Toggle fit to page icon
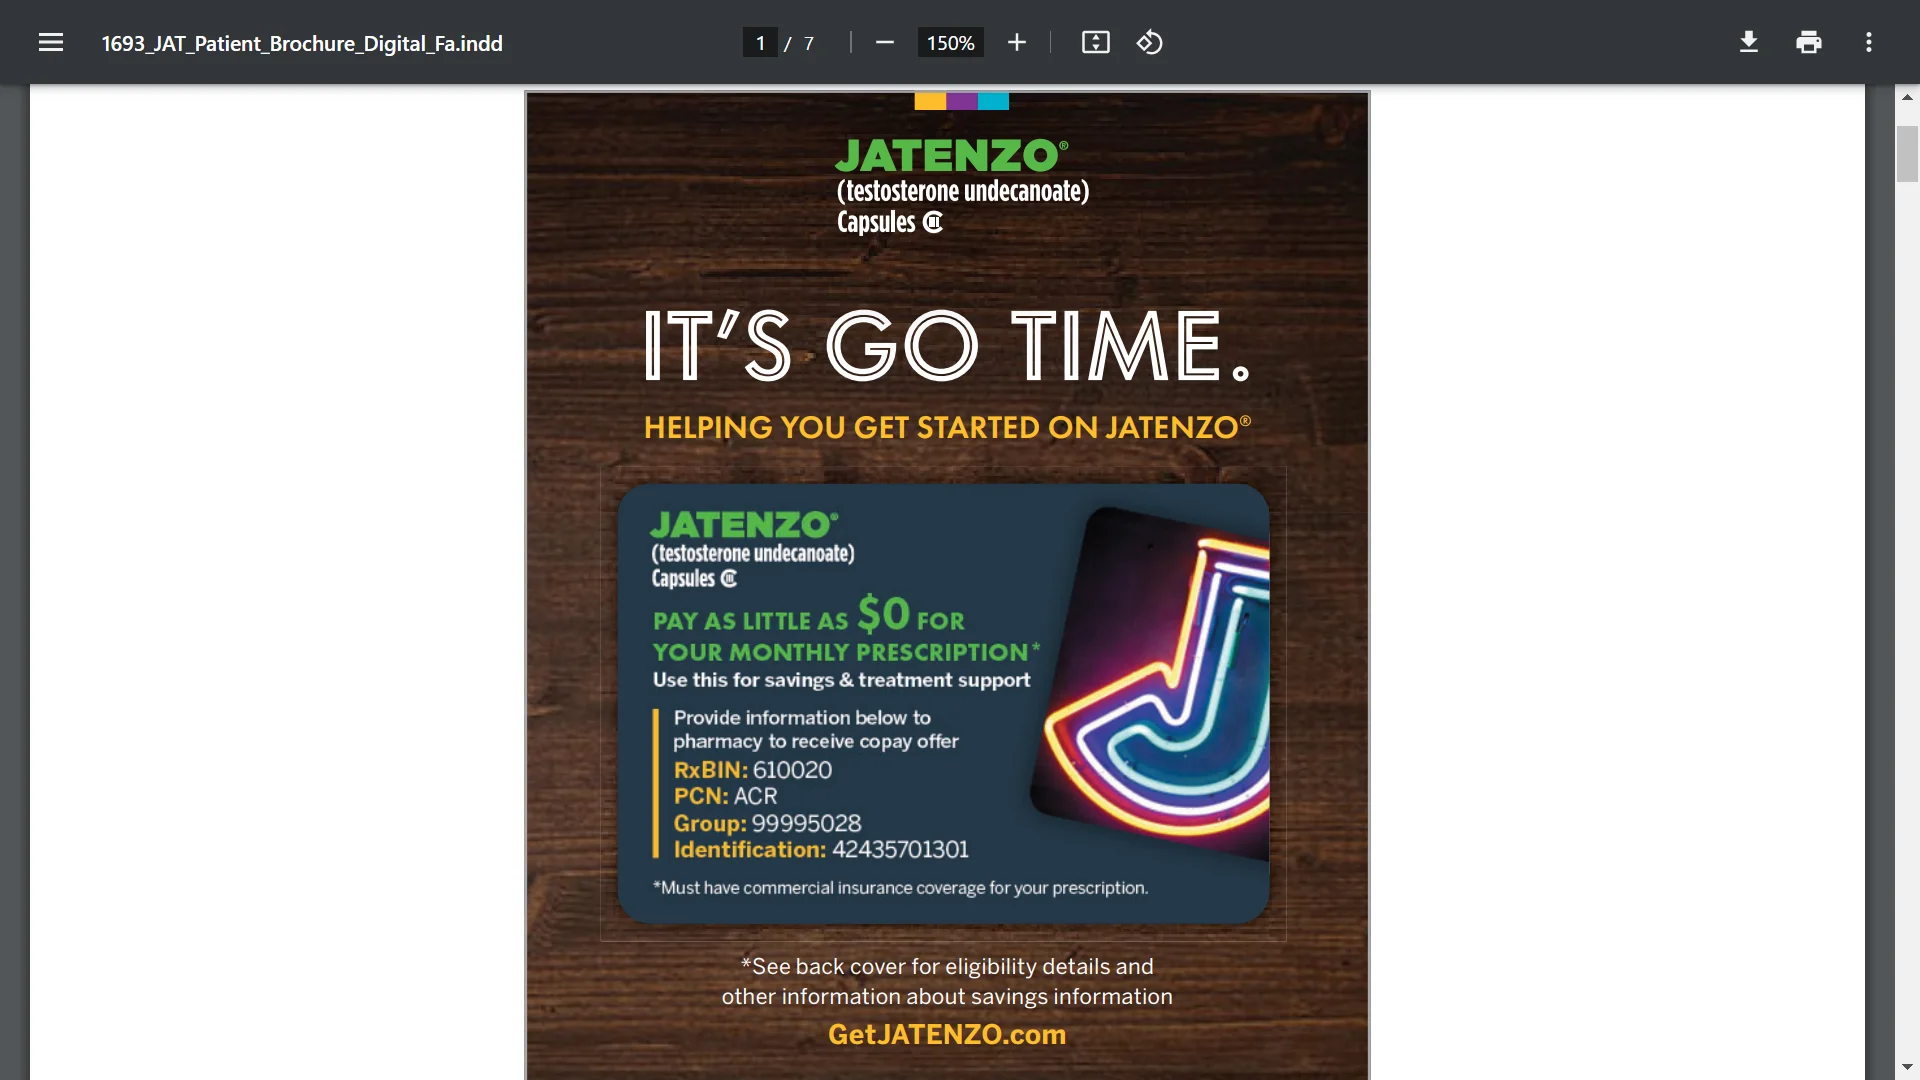Viewport: 1920px width, 1080px height. (1096, 43)
